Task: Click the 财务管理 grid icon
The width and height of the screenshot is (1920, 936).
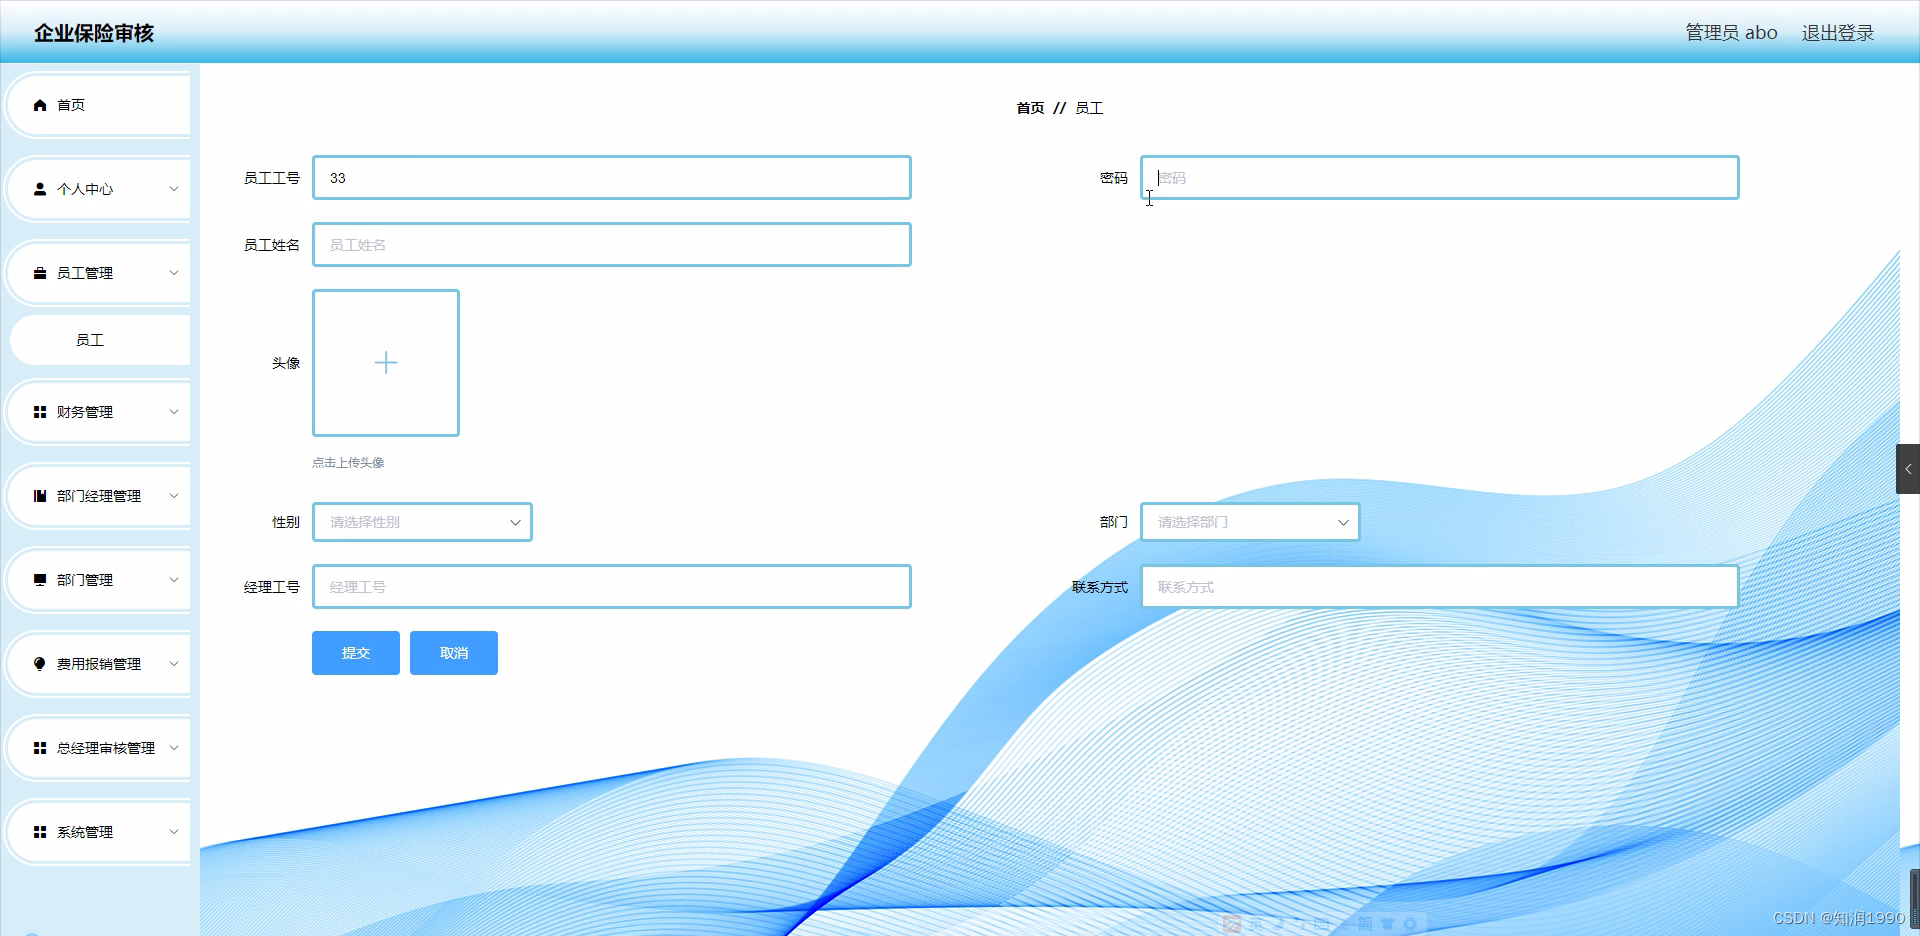Action: pos(40,412)
